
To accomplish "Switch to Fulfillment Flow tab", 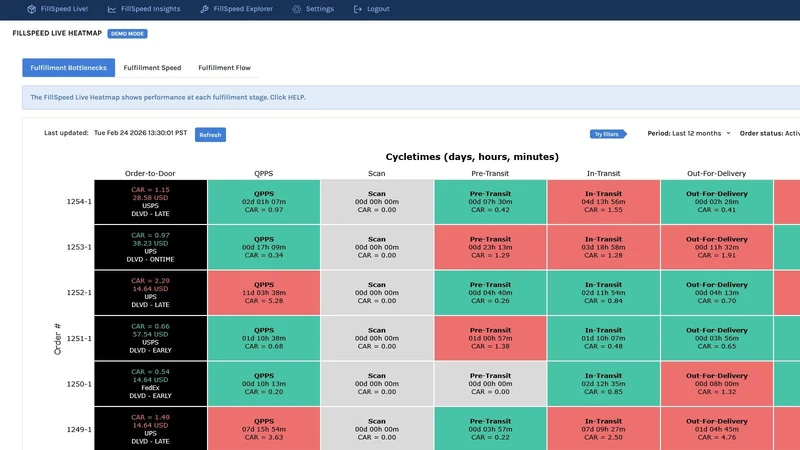I will tap(224, 67).
